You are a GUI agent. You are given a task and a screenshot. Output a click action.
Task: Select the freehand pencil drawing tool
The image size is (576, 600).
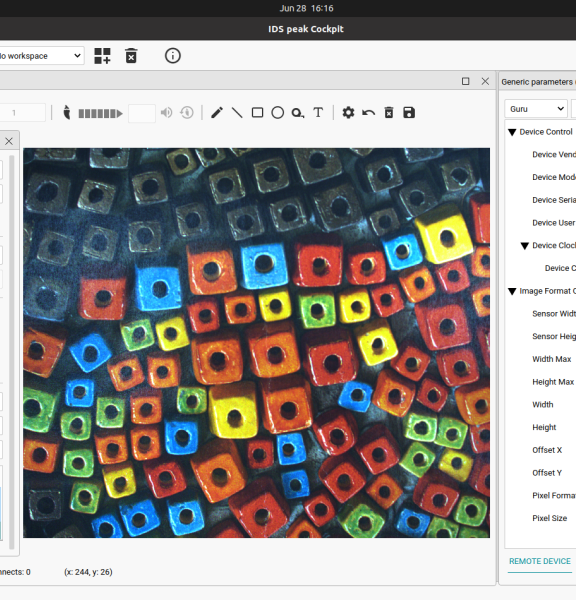tap(217, 112)
